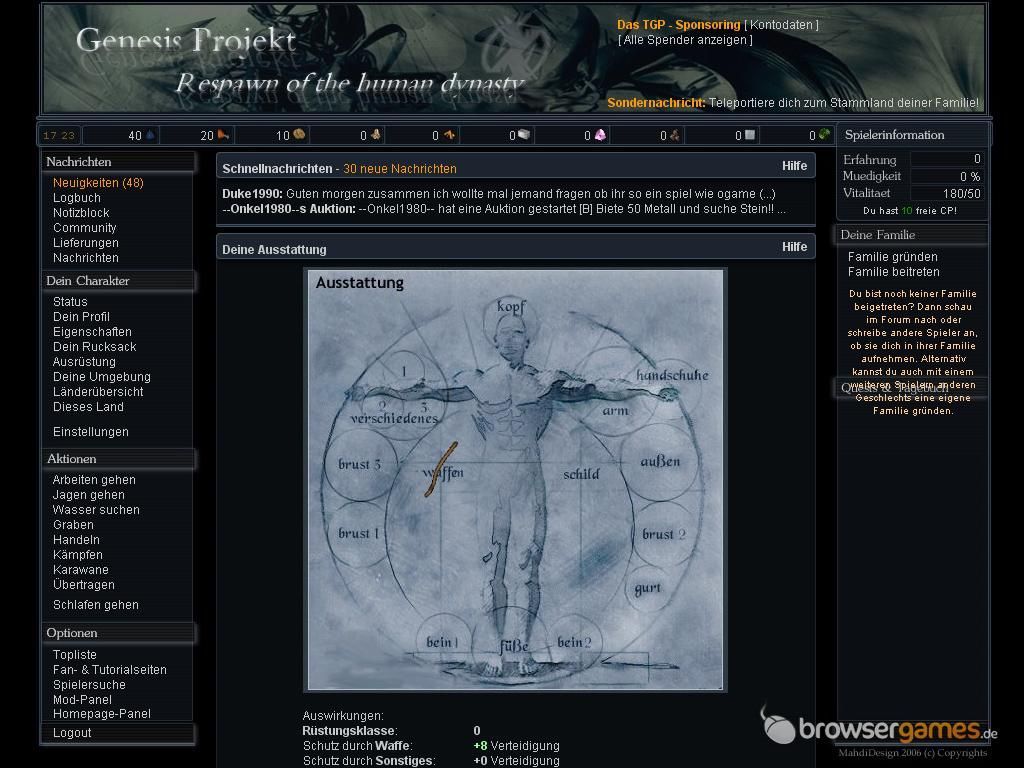
Task: Click the füße equipment slot
Action: click(x=513, y=647)
